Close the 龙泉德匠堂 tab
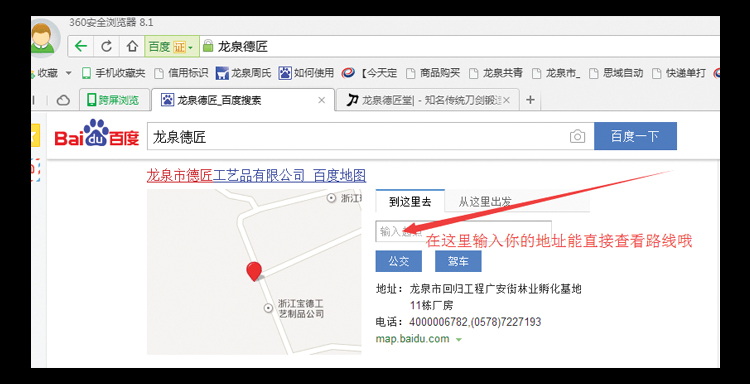This screenshot has width=750, height=384. click(x=507, y=100)
